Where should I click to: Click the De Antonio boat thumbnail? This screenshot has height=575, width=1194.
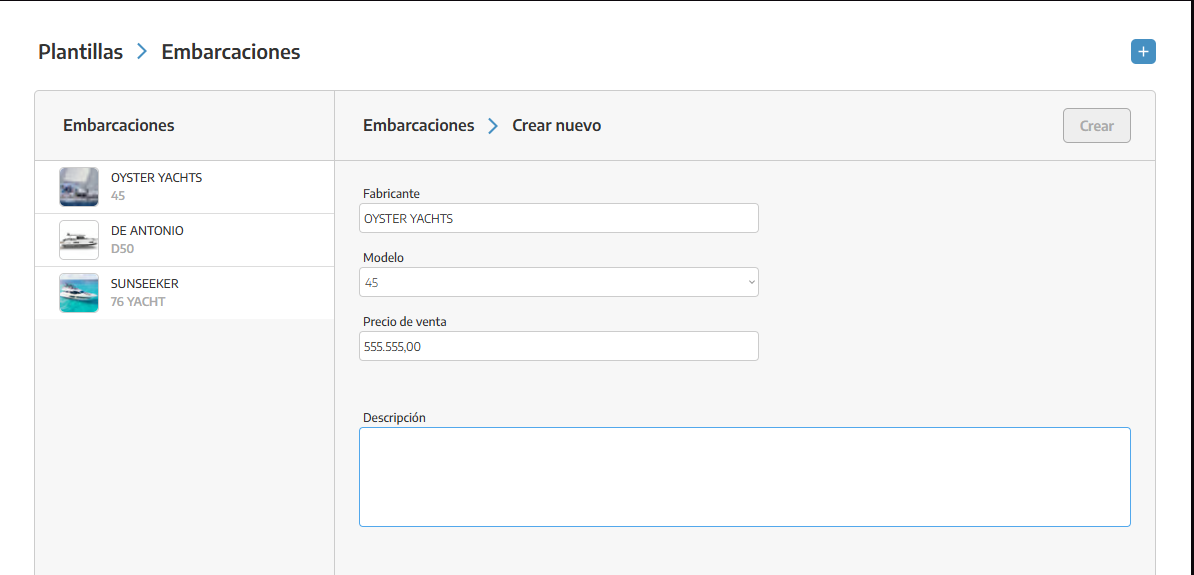coord(79,240)
